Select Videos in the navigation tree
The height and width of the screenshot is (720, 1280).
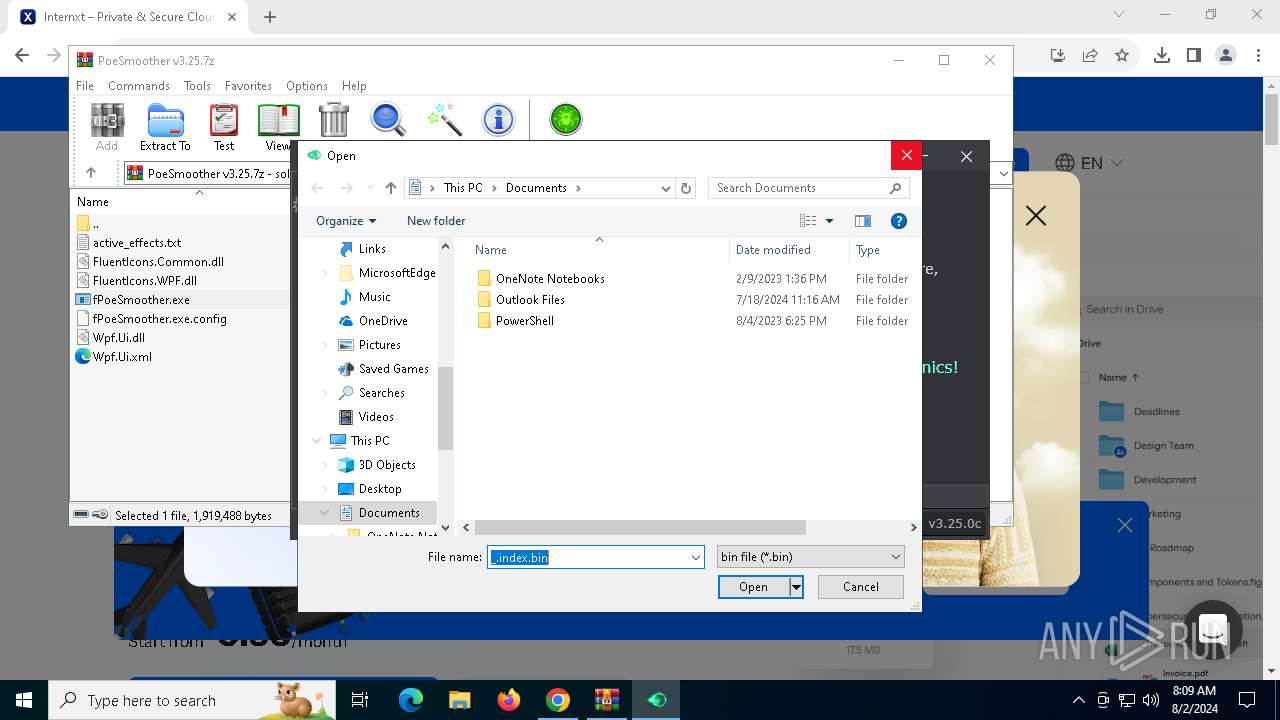point(376,417)
